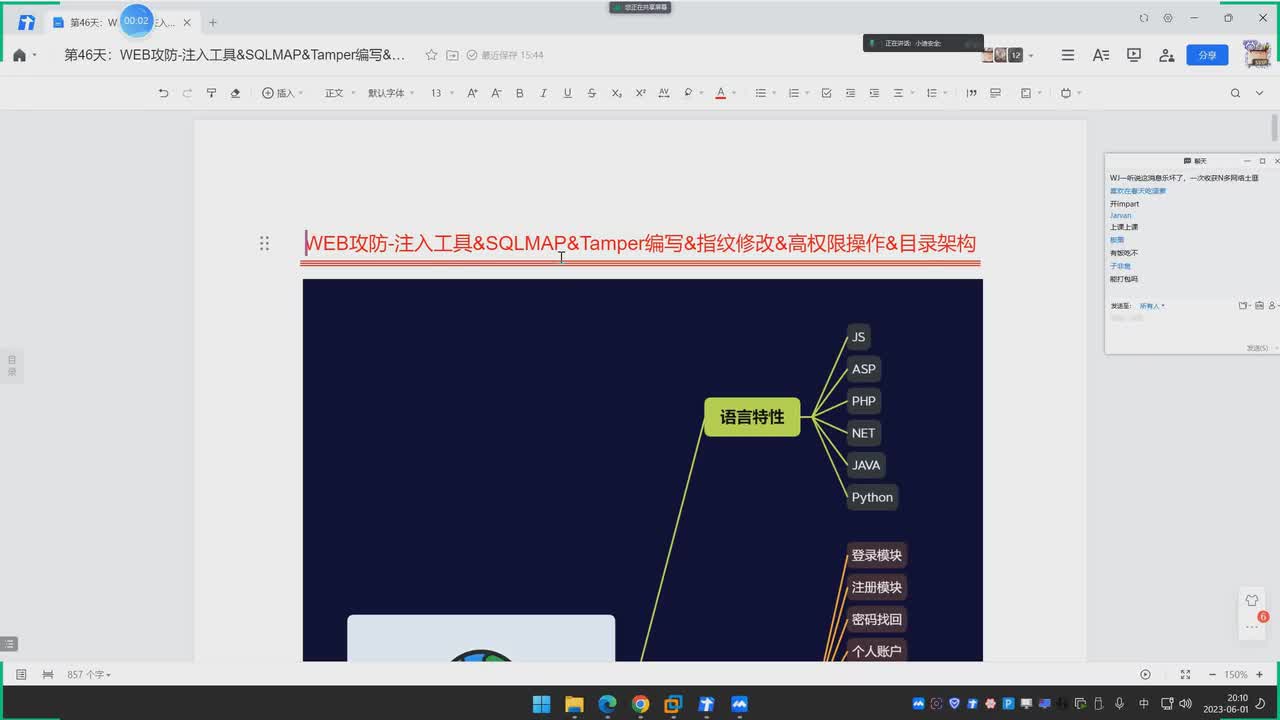
Task: Open the word count 857 个字 dropdown
Action: click(x=89, y=675)
